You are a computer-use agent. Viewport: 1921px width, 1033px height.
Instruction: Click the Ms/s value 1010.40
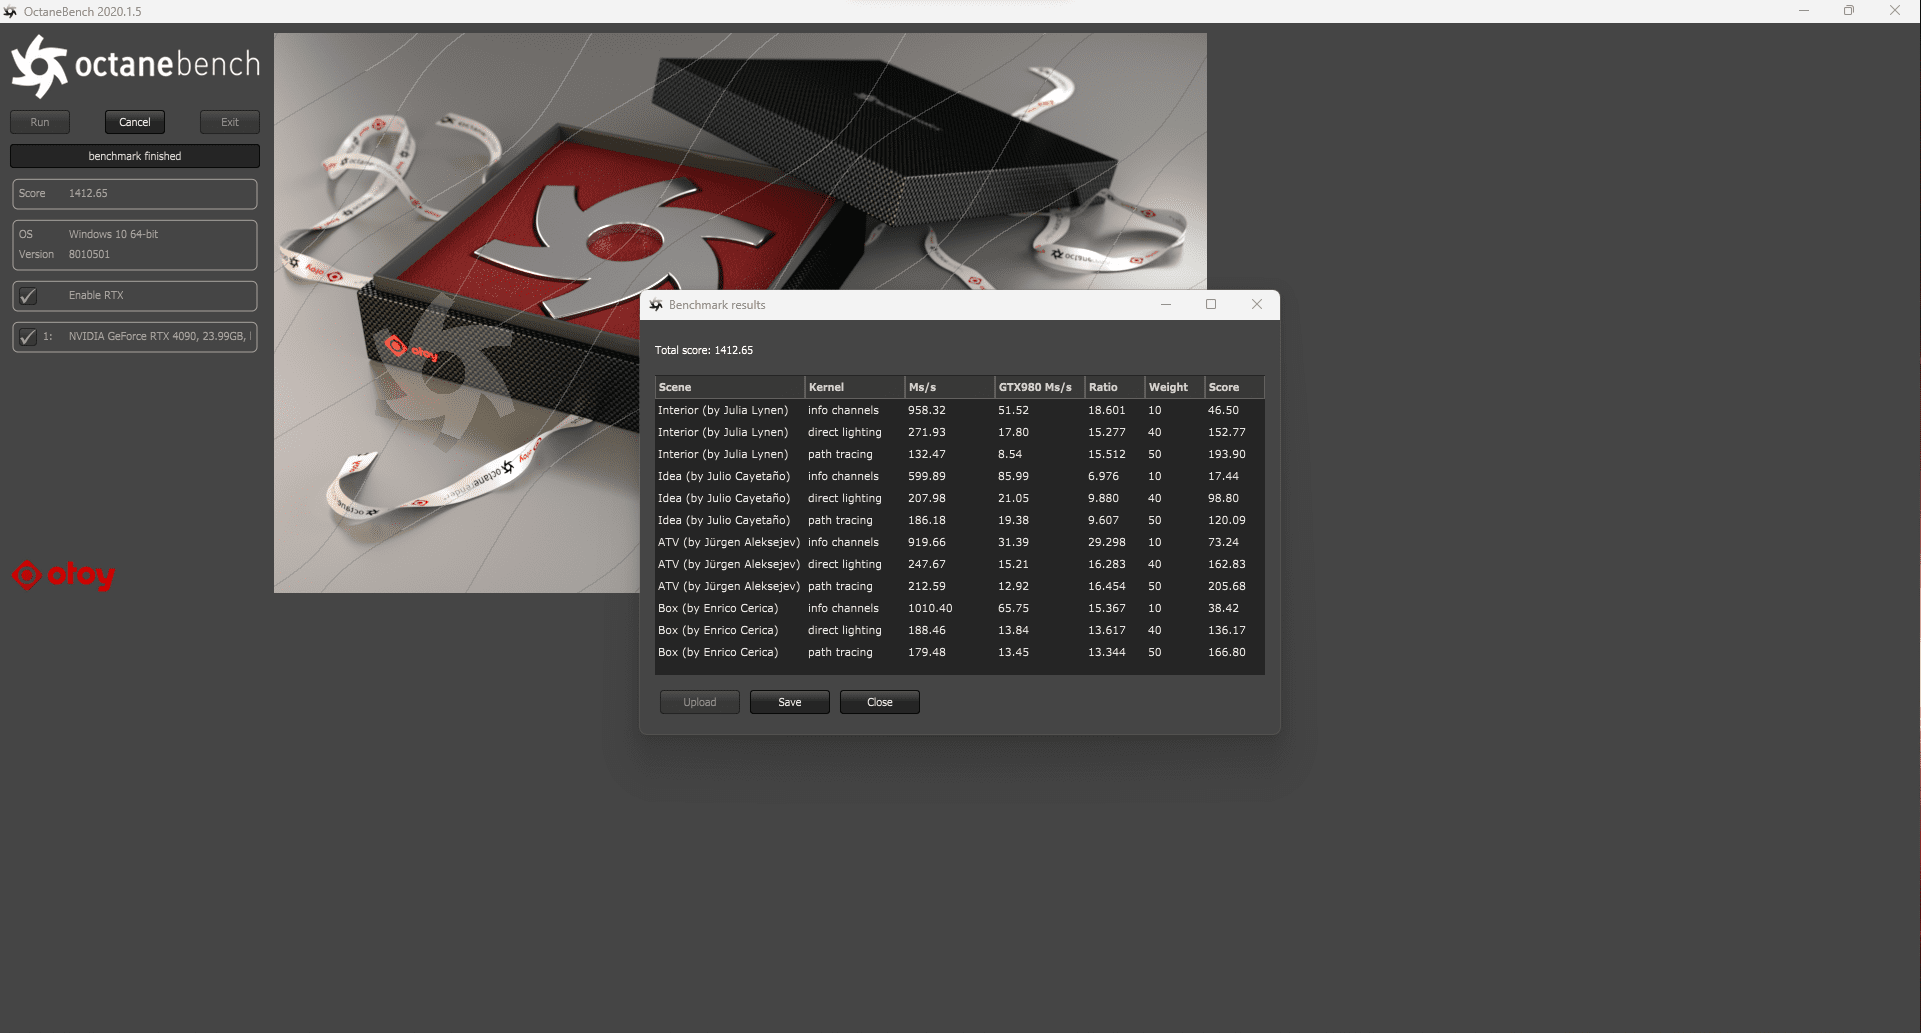pyautogui.click(x=930, y=608)
